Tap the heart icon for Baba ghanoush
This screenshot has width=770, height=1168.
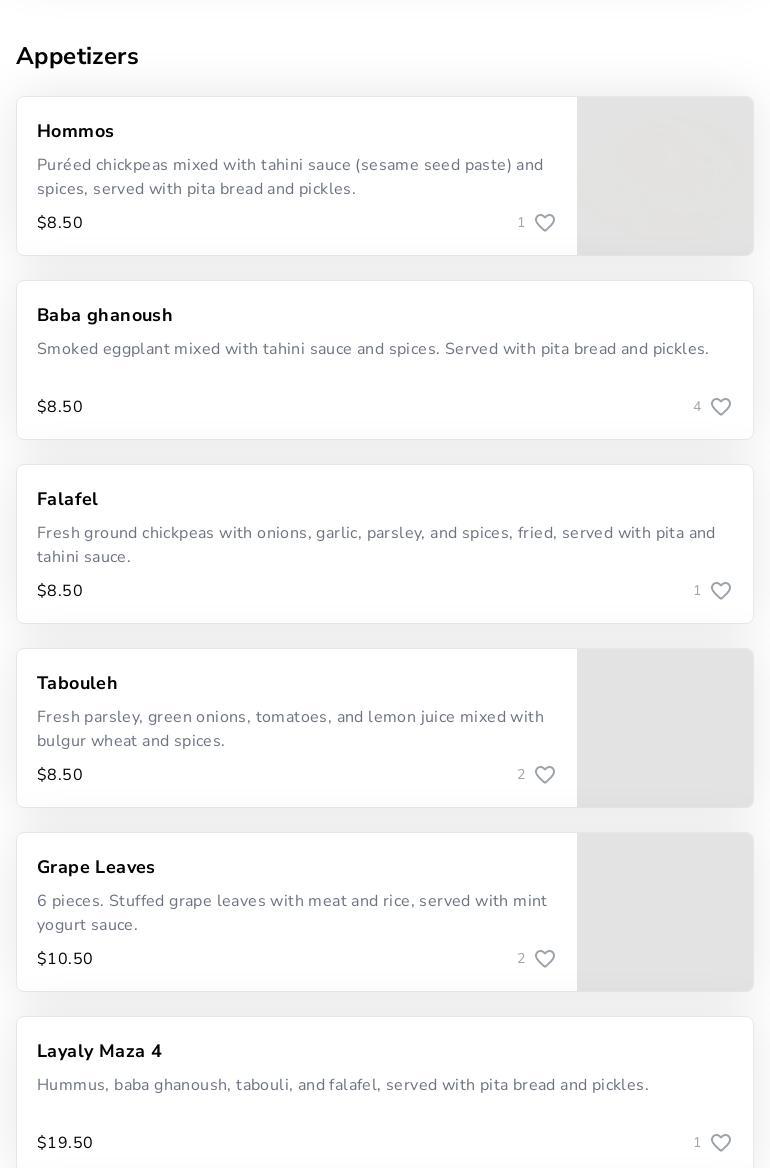721,407
